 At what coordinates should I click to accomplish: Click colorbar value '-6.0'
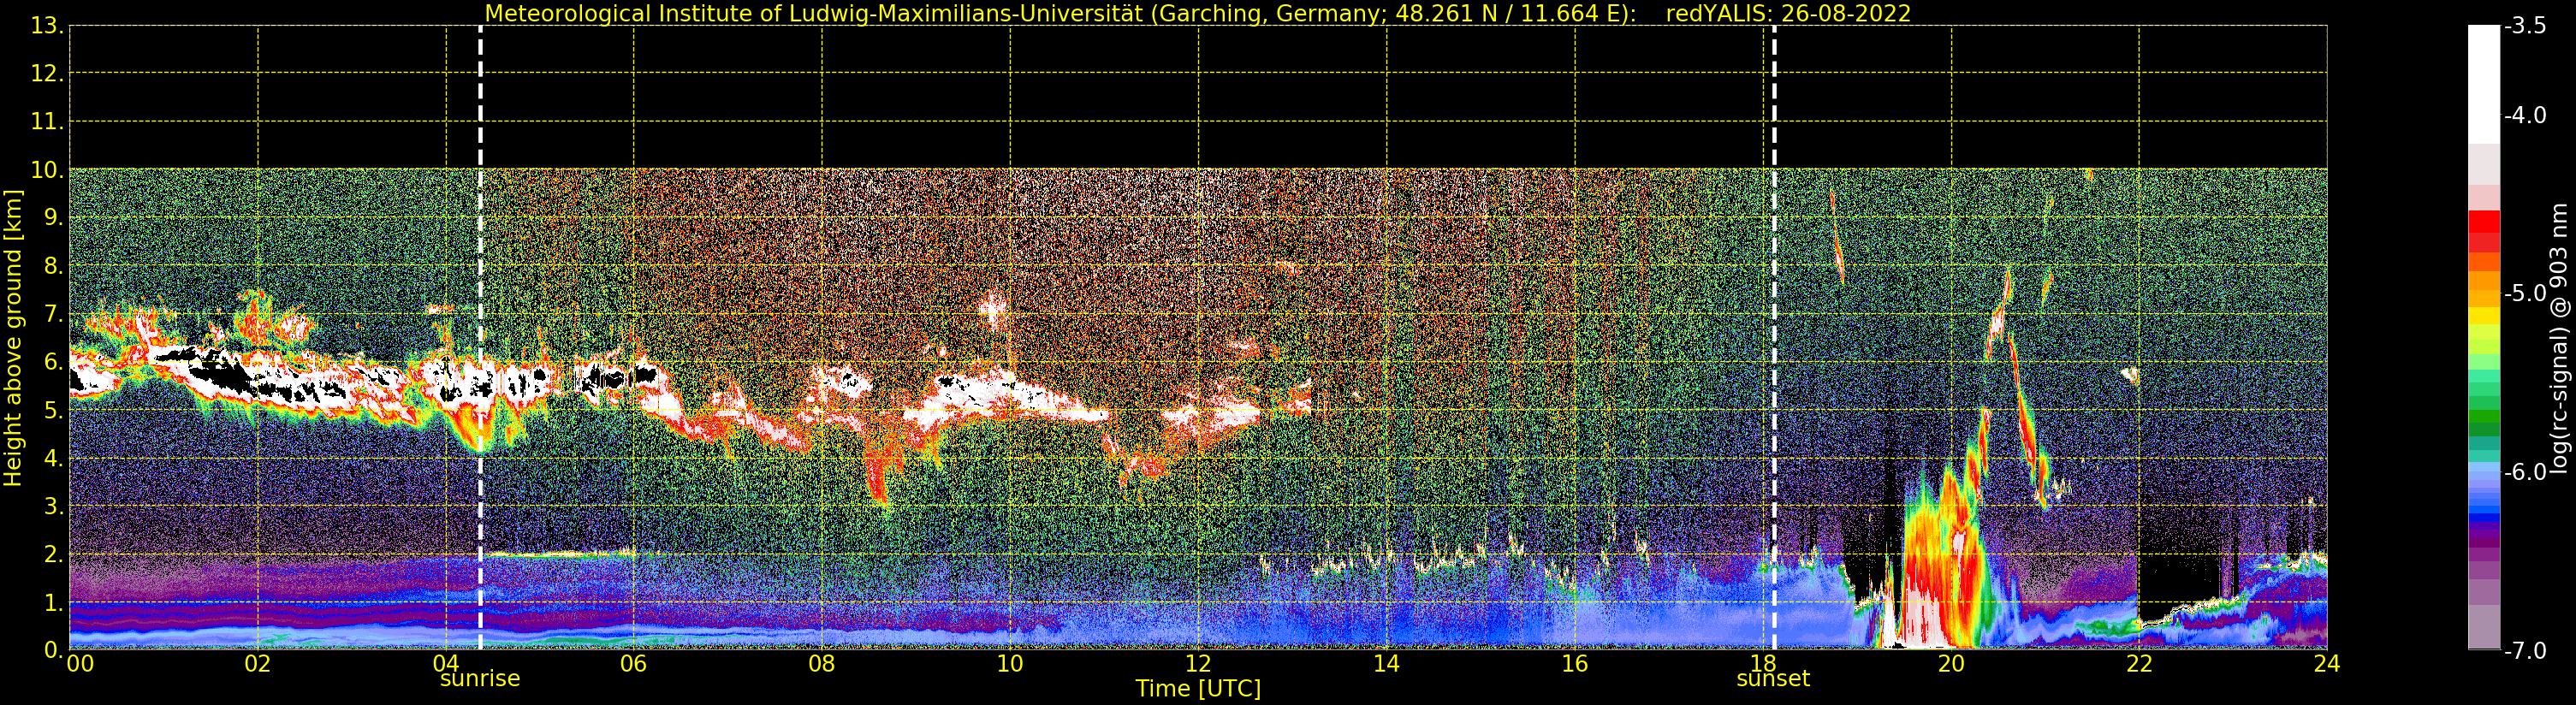click(2525, 472)
